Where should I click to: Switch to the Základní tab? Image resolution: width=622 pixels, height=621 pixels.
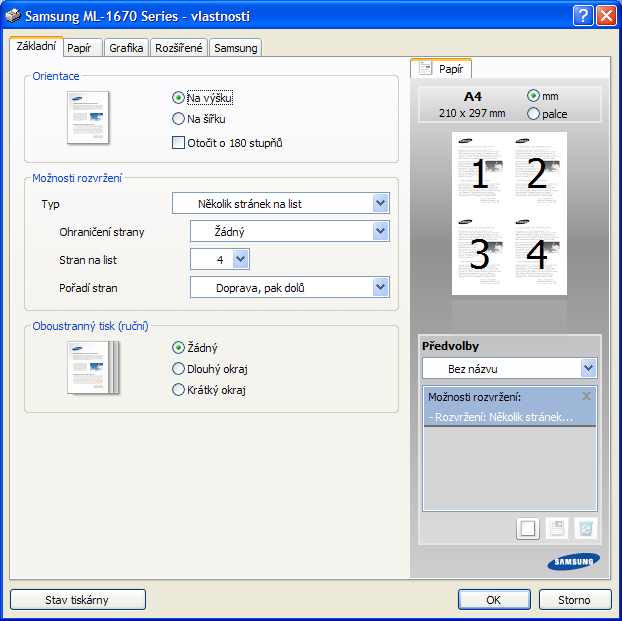(x=36, y=46)
